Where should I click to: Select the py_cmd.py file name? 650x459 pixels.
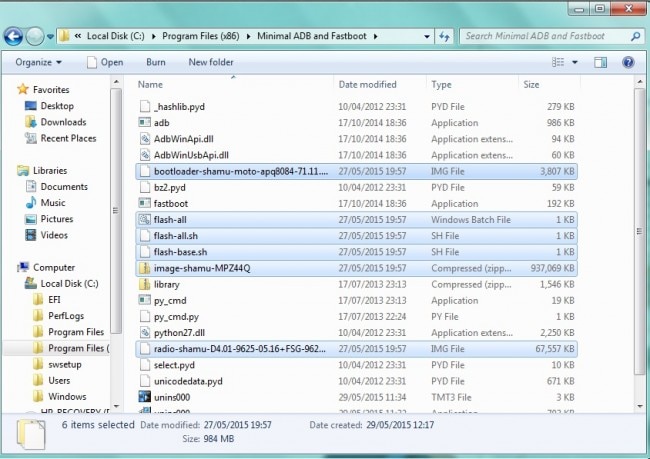(x=176, y=317)
